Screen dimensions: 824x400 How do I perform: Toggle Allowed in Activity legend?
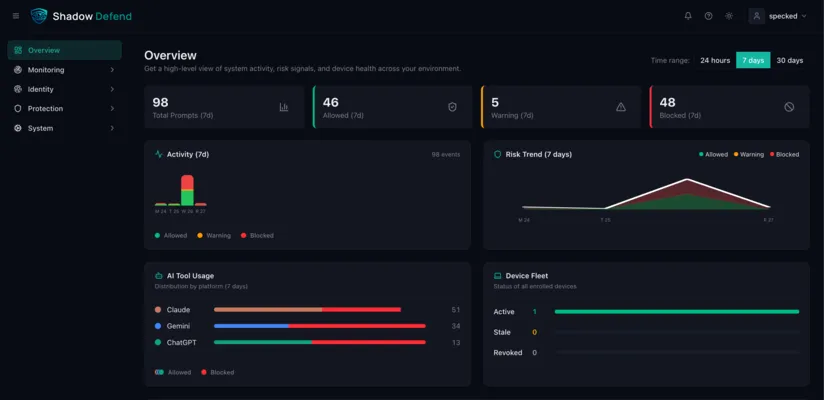pos(171,235)
